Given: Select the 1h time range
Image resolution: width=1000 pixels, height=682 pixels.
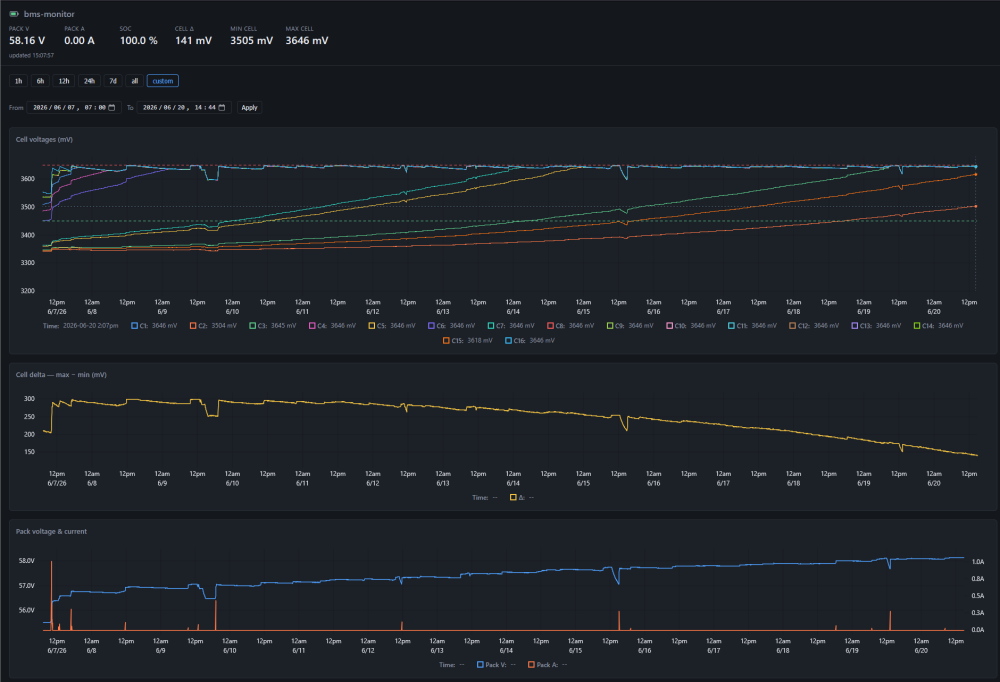Looking at the screenshot, I should point(18,81).
